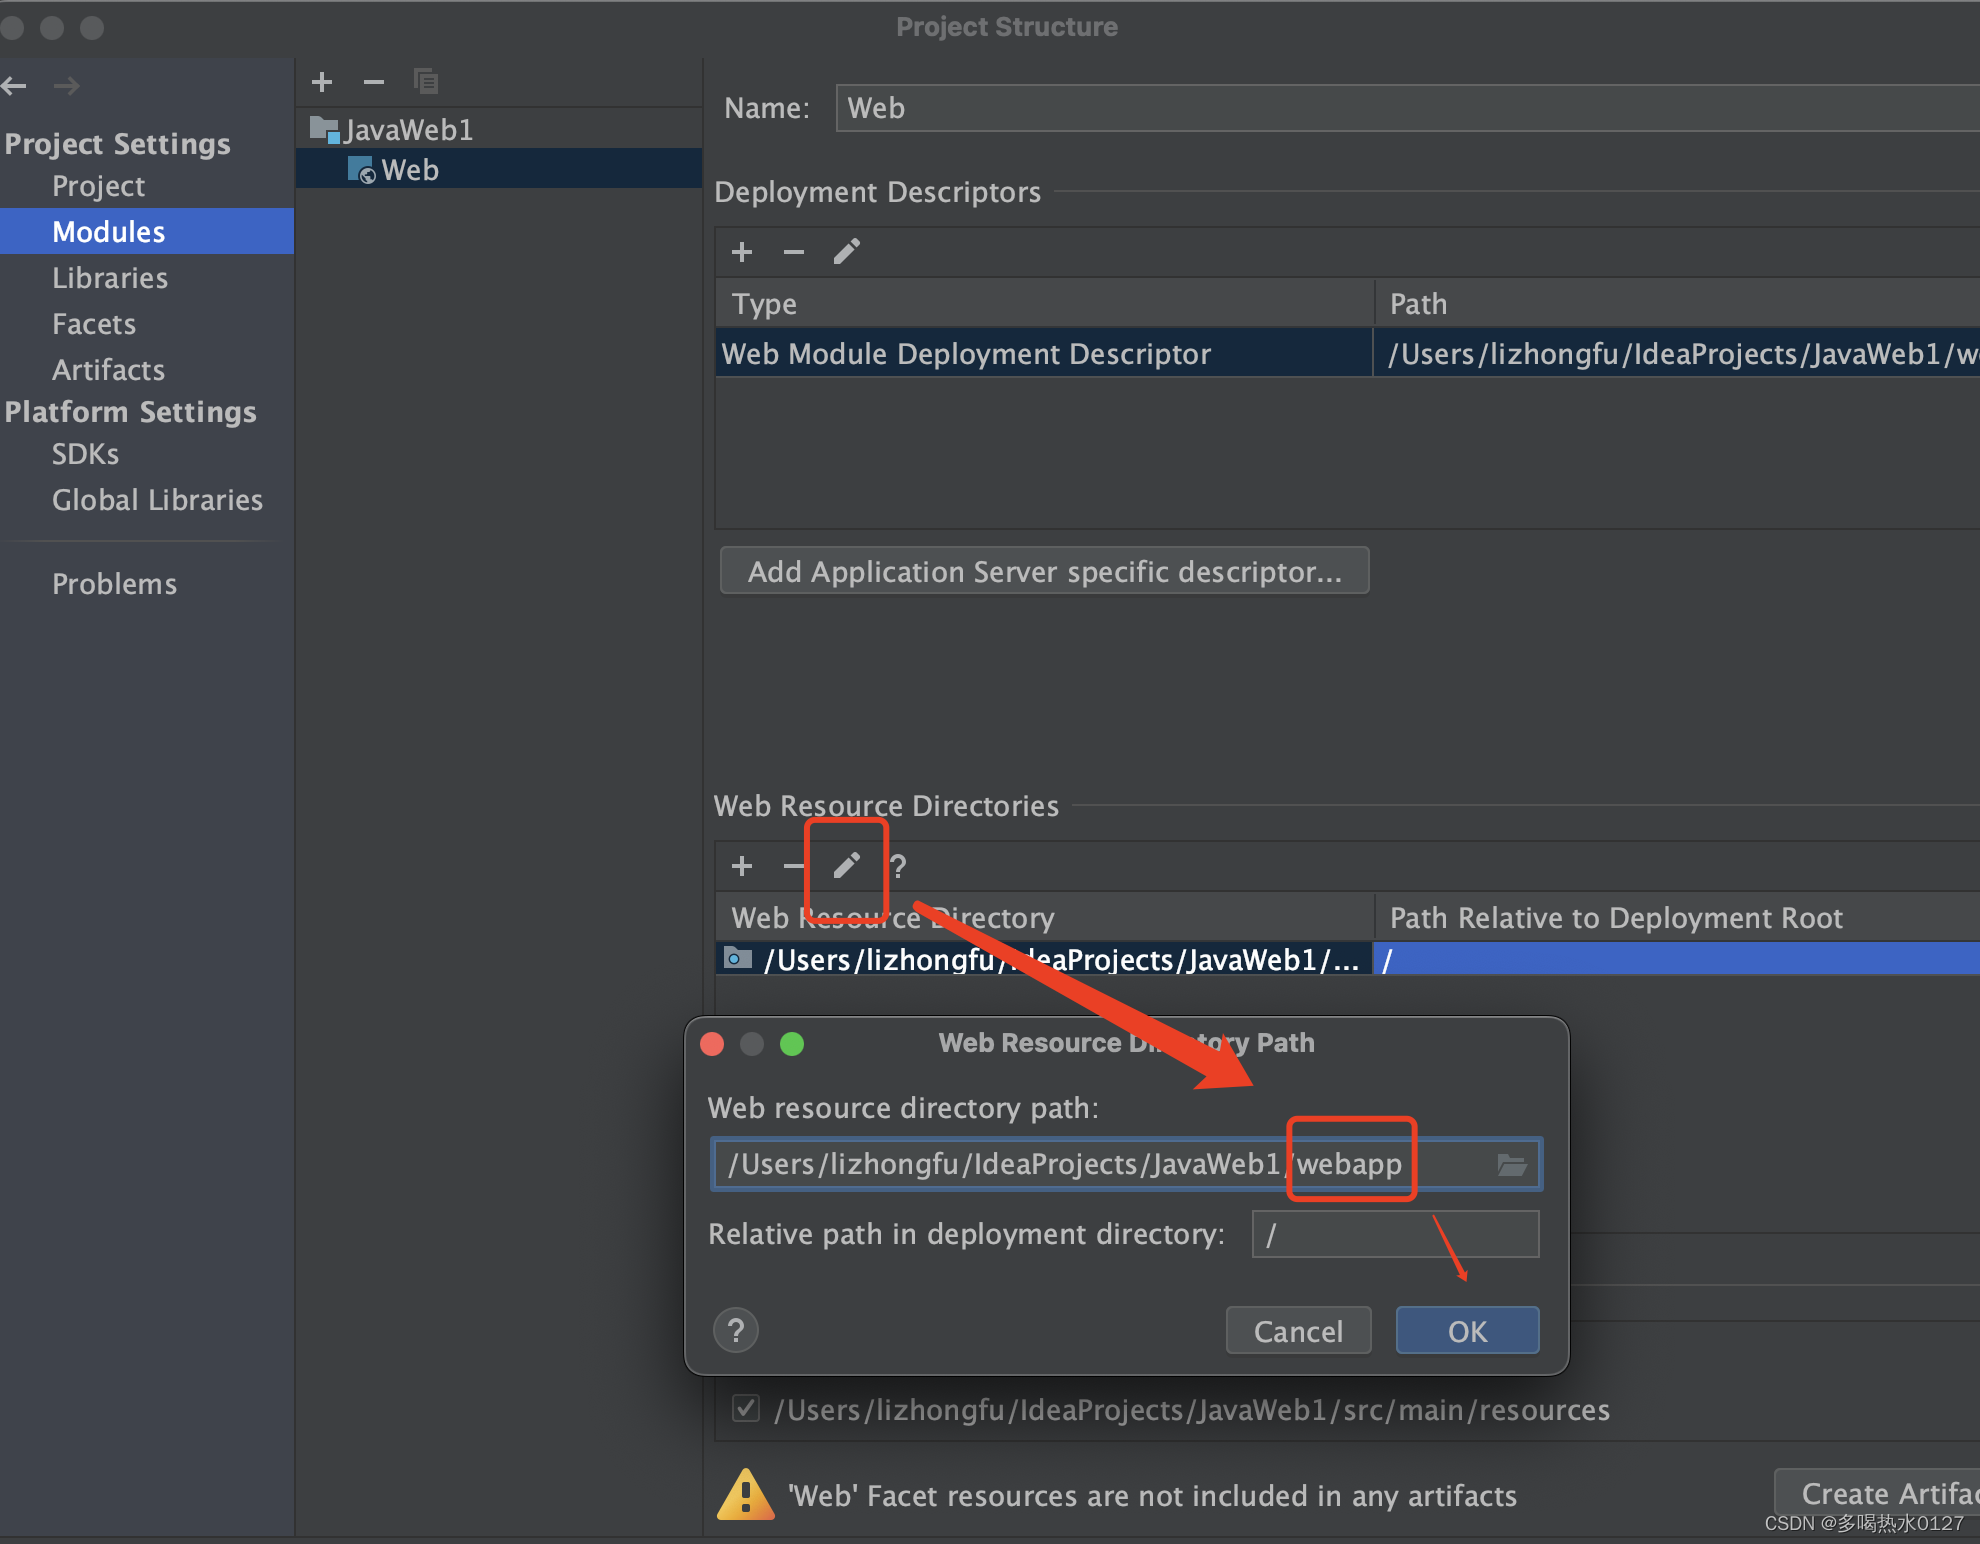This screenshot has height=1544, width=1980.
Task: Click the copy module icon
Action: coord(426,82)
